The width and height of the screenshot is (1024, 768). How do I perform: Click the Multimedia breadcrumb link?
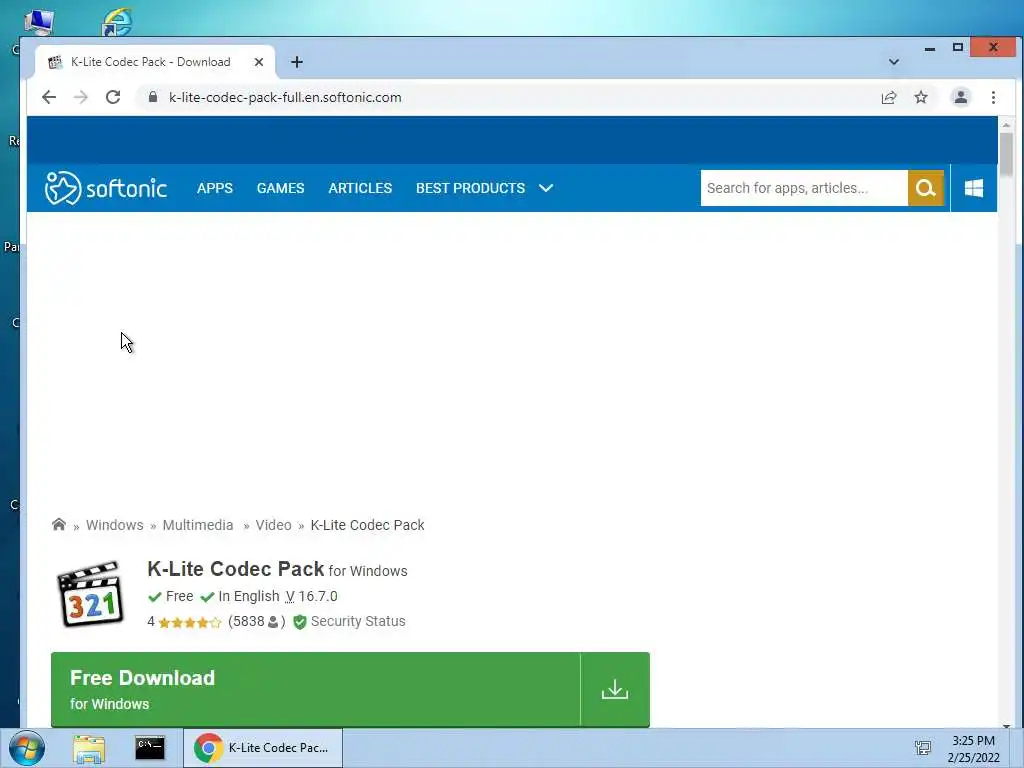(x=198, y=525)
